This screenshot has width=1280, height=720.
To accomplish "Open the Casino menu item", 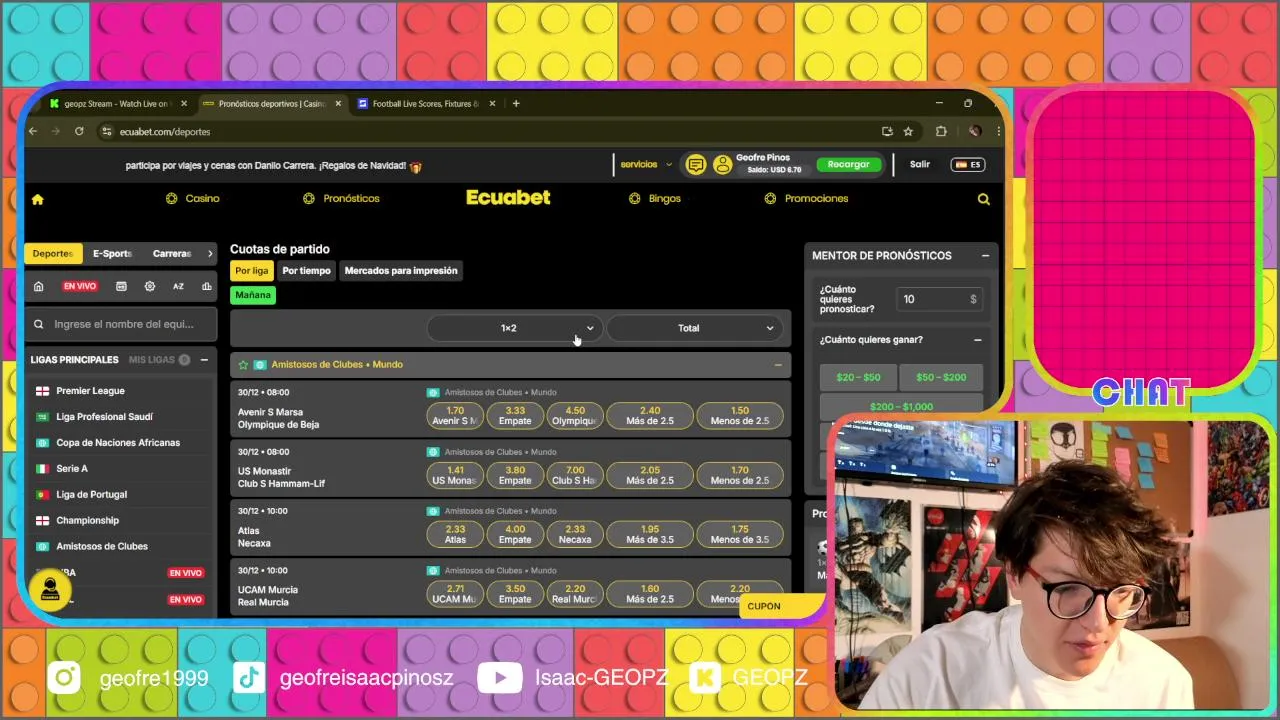I will click(x=193, y=199).
